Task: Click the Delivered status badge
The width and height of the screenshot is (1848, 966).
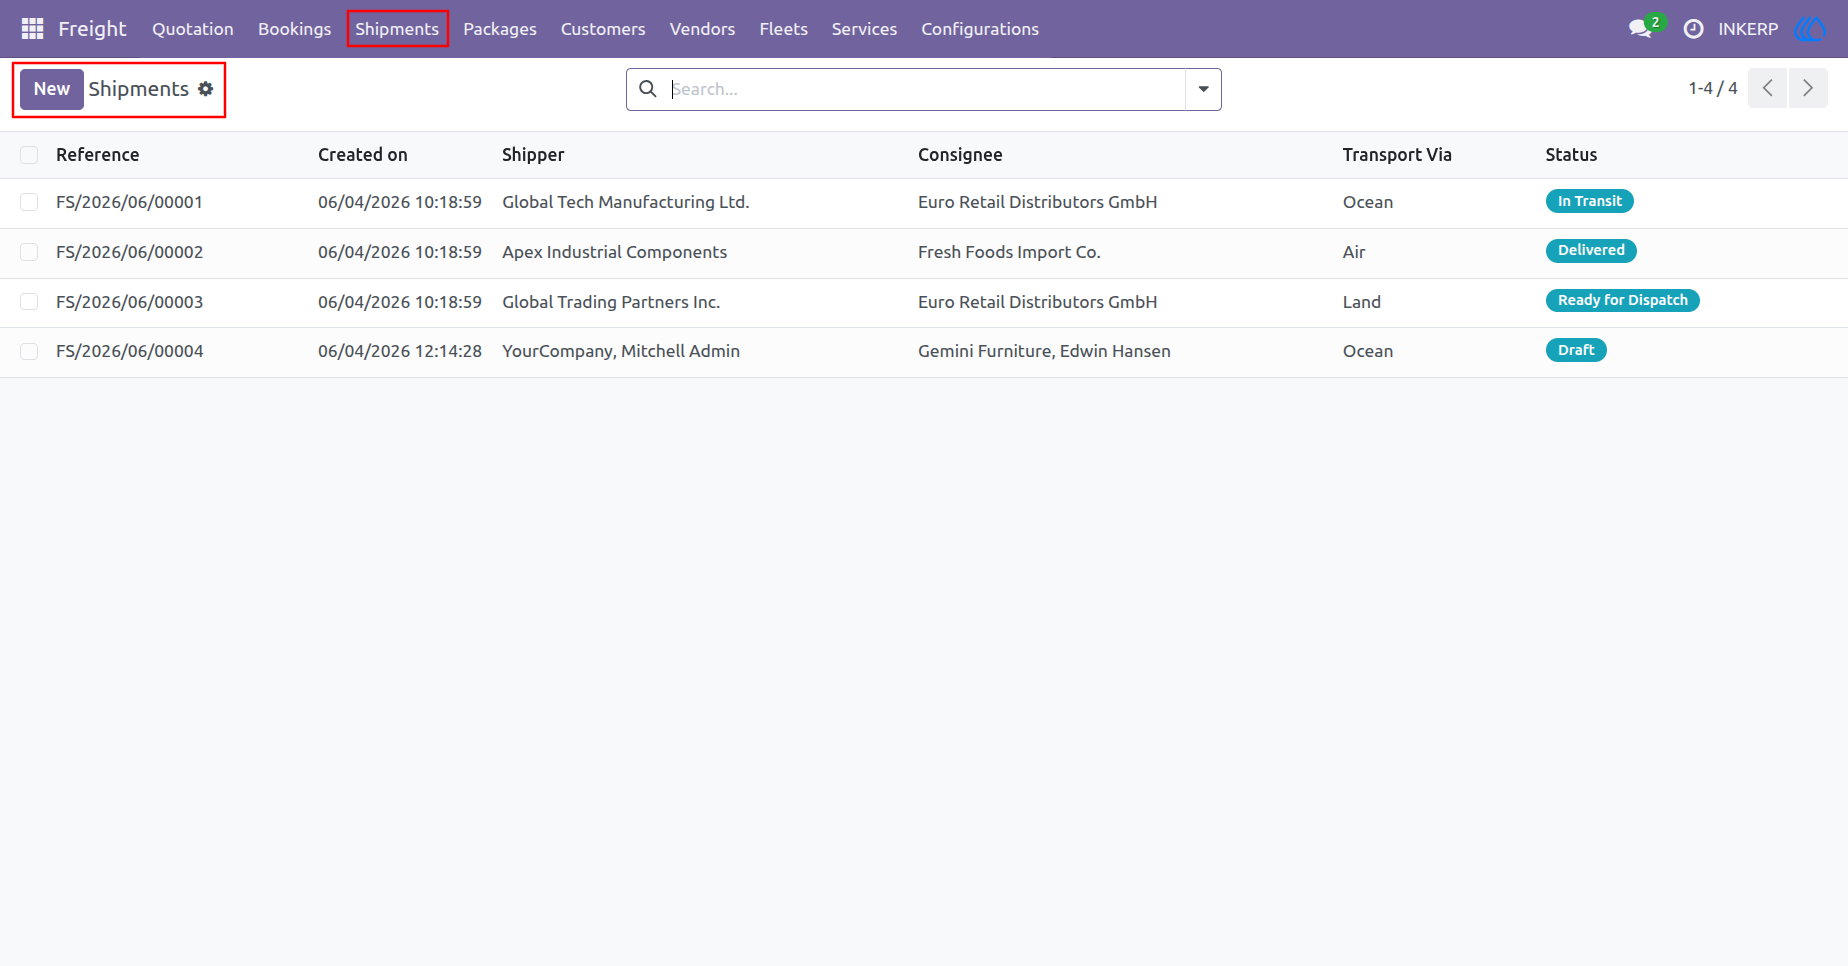Action: 1591,250
